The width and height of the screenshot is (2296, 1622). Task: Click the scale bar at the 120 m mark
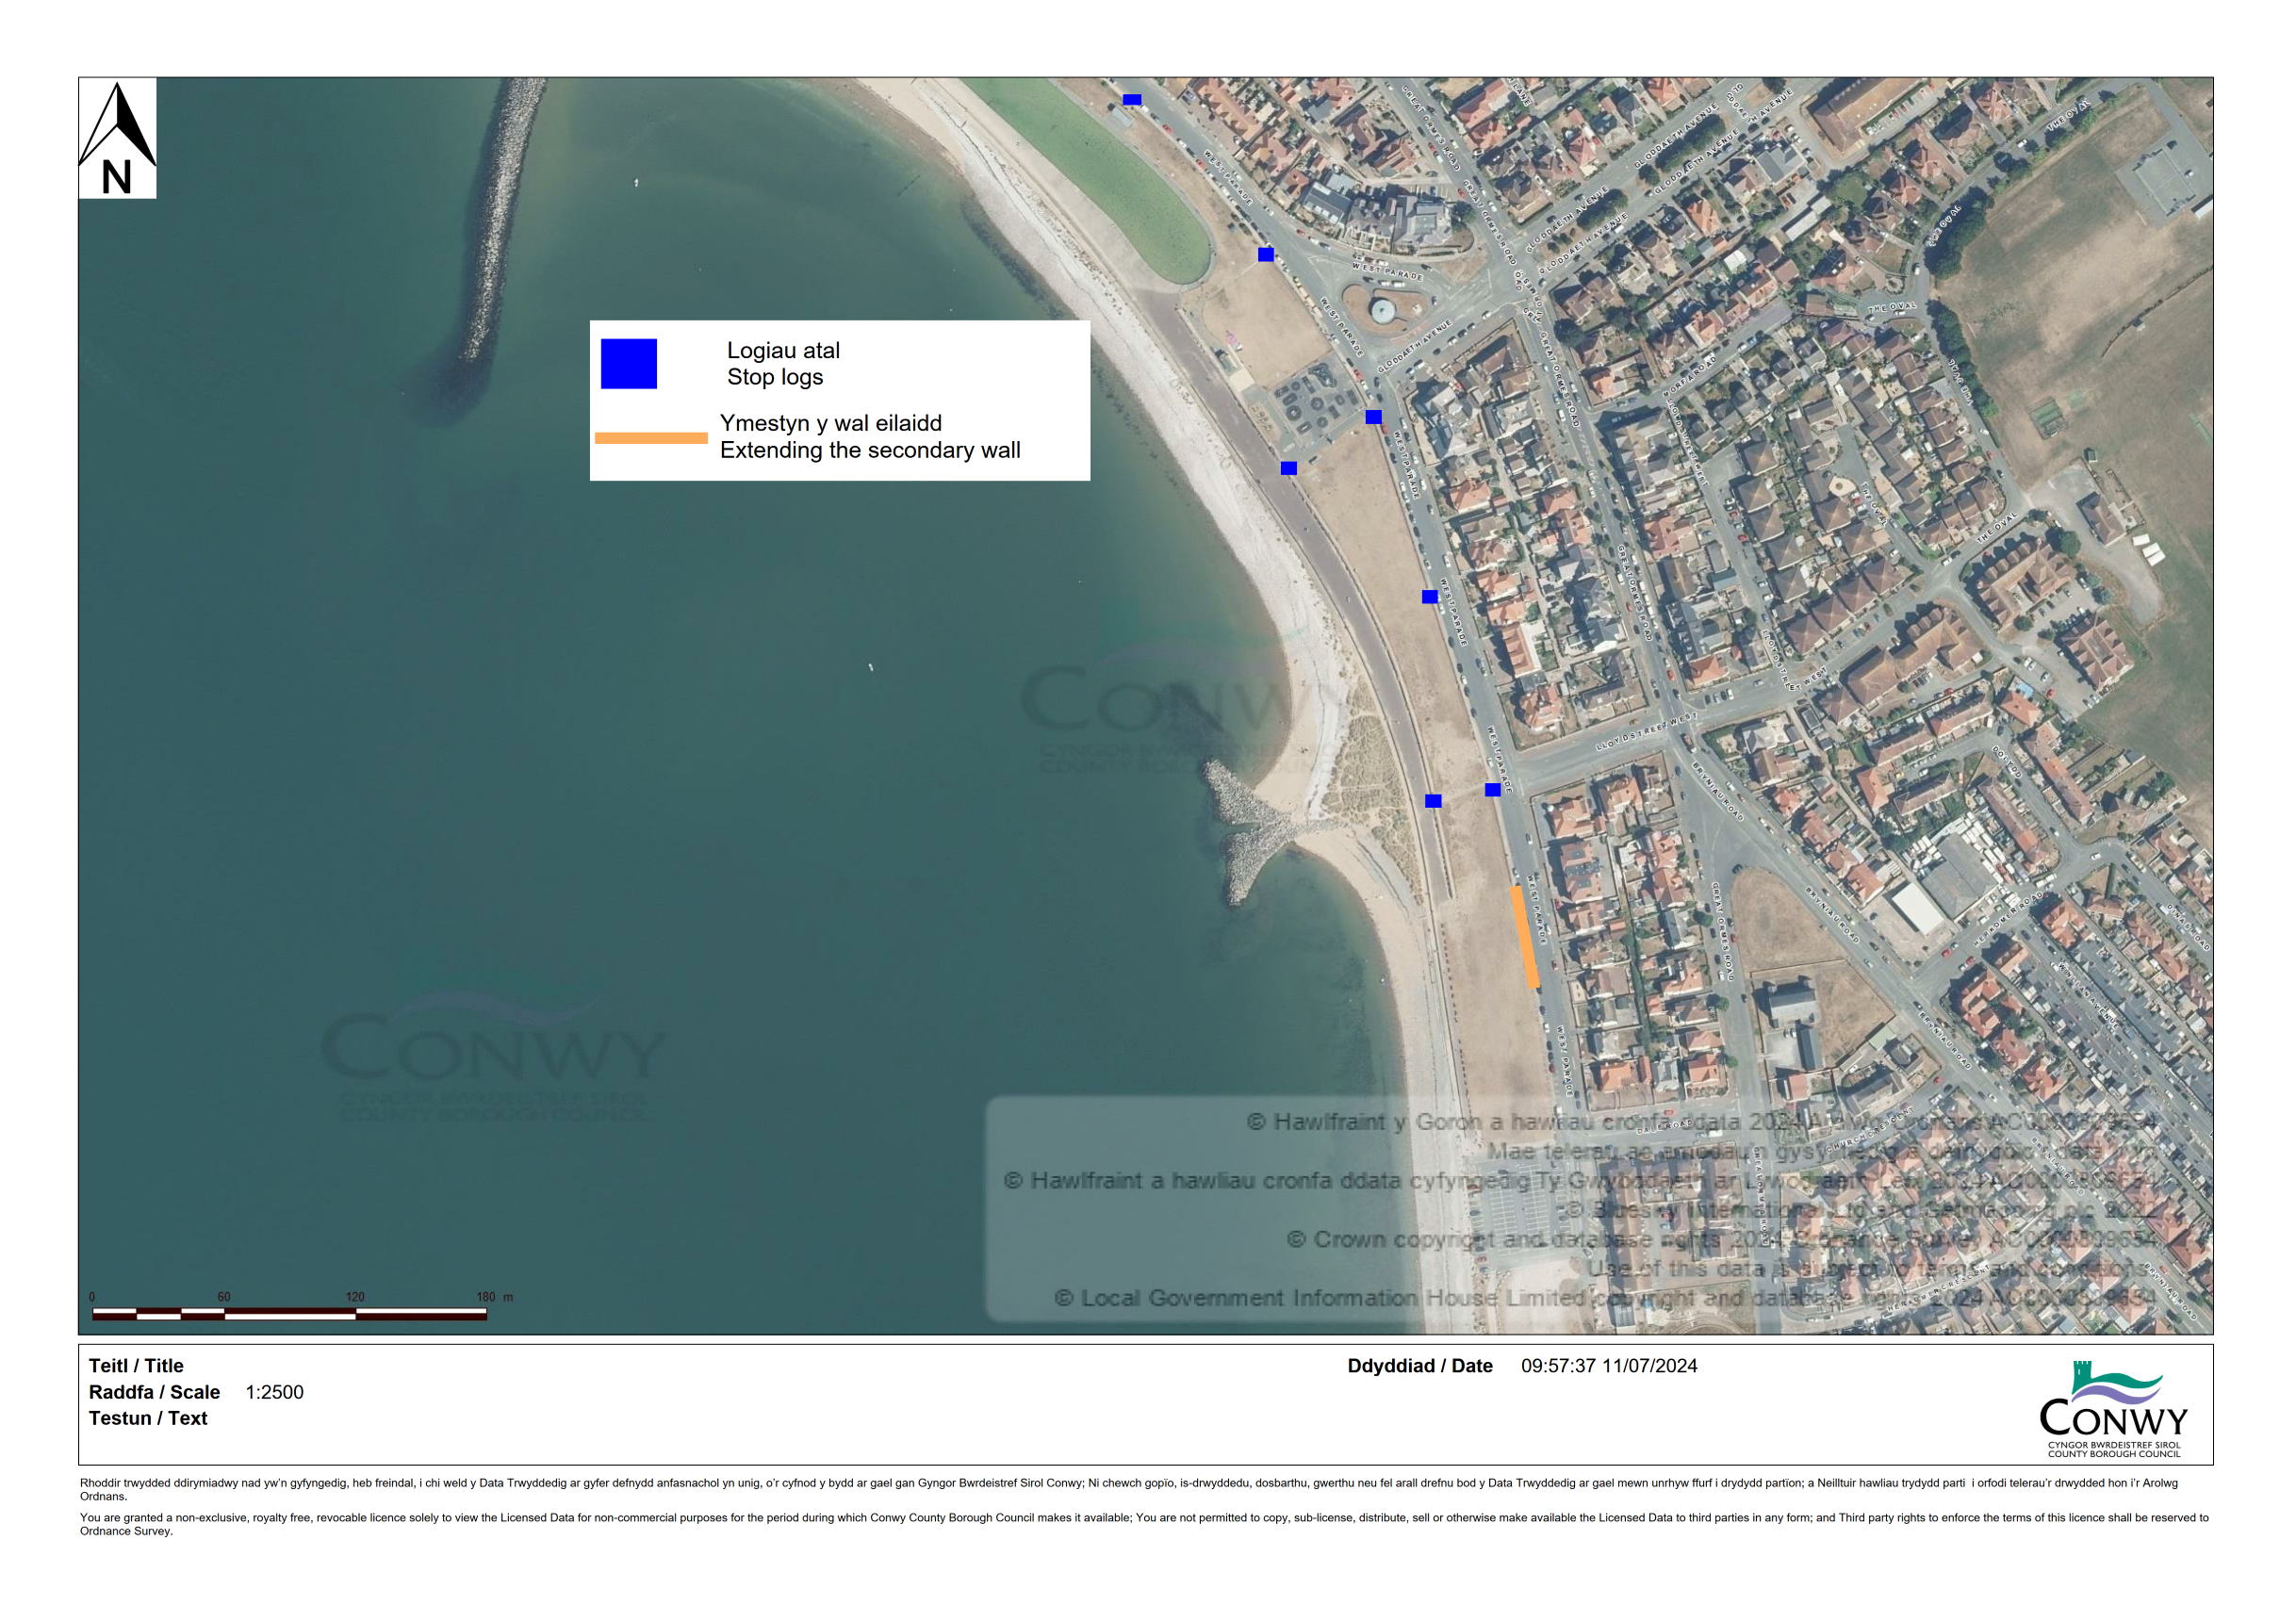pyautogui.click(x=355, y=1314)
